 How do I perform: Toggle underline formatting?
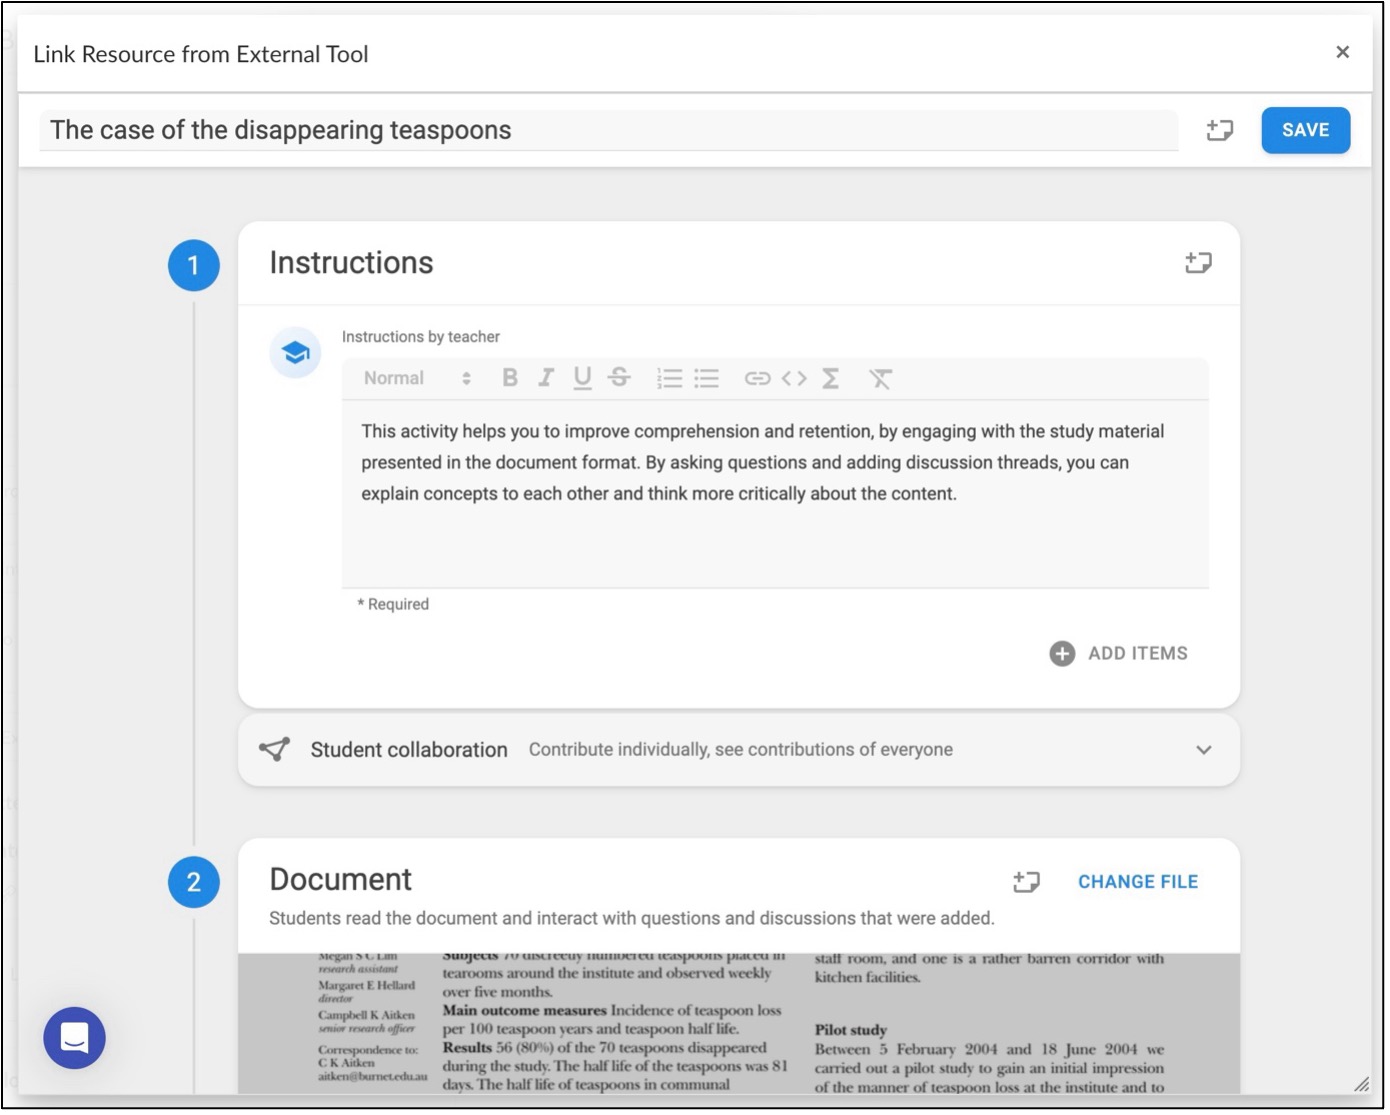click(x=582, y=378)
